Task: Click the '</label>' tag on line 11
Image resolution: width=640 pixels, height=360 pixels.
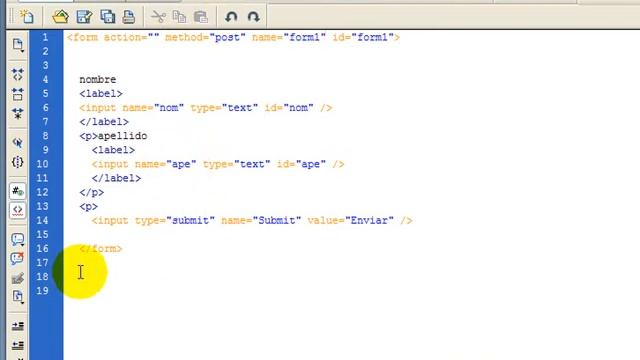Action: 116,178
